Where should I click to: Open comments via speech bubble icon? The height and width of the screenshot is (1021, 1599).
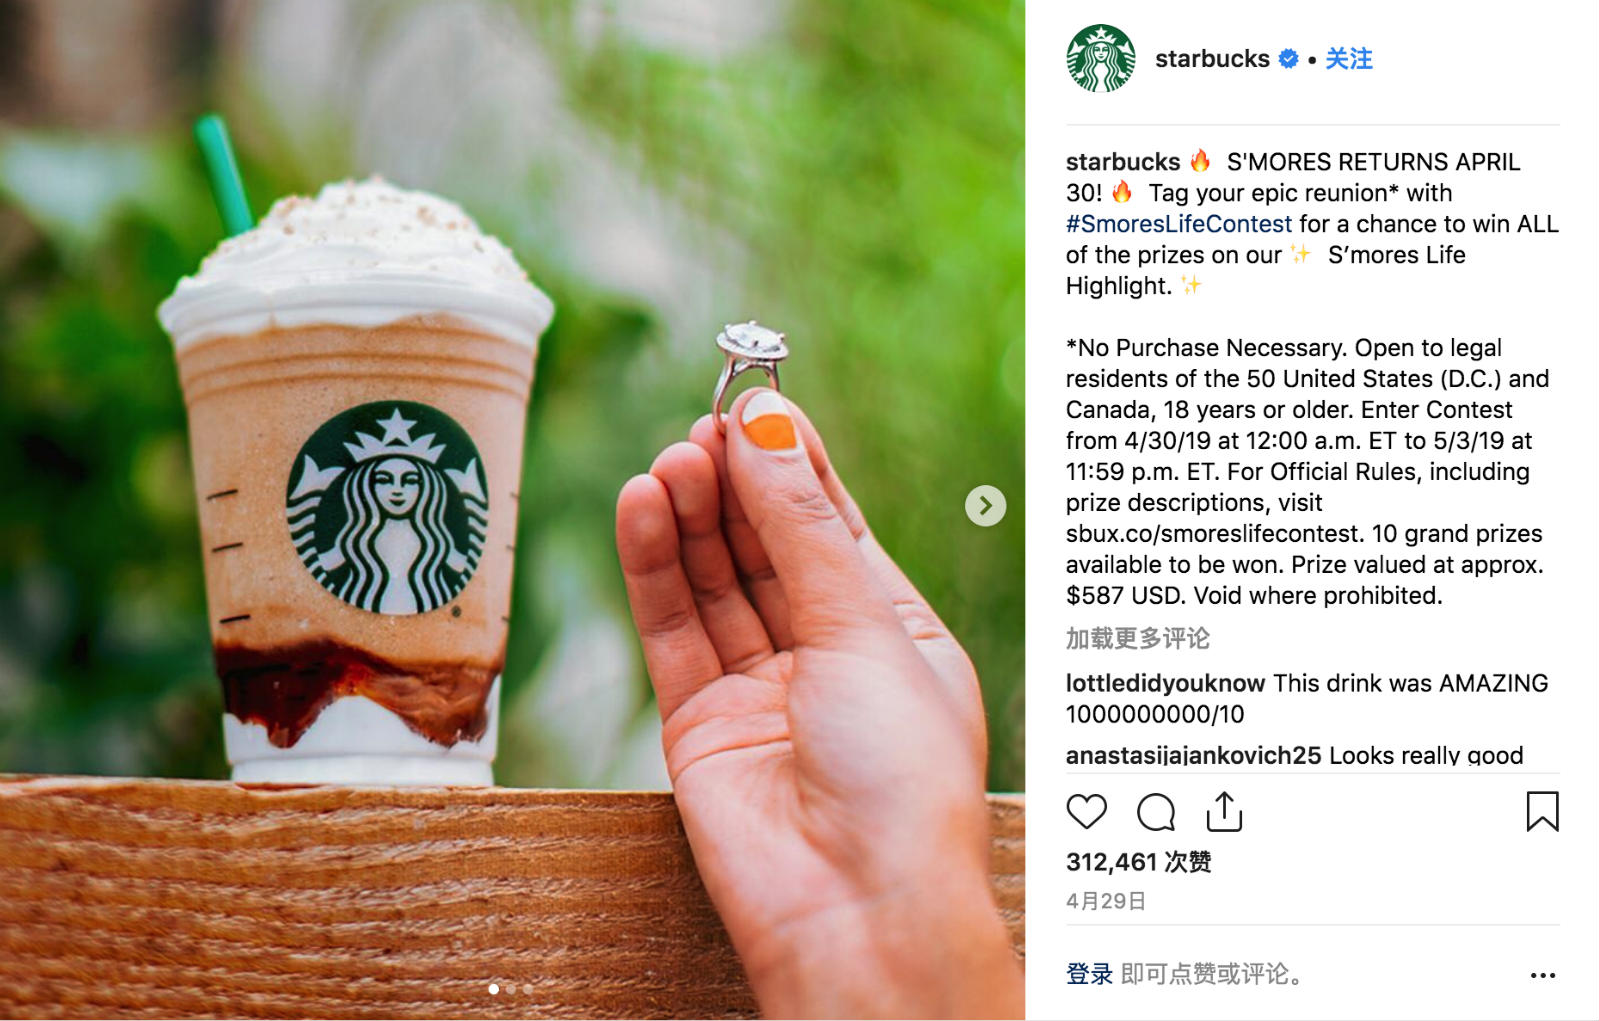point(1155,811)
